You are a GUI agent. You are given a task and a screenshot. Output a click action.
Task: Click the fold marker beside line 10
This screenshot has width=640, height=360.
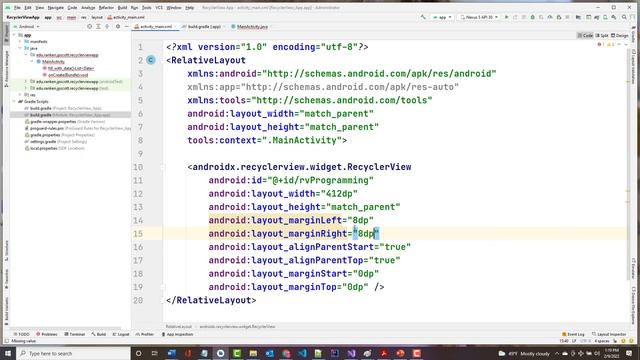162,167
